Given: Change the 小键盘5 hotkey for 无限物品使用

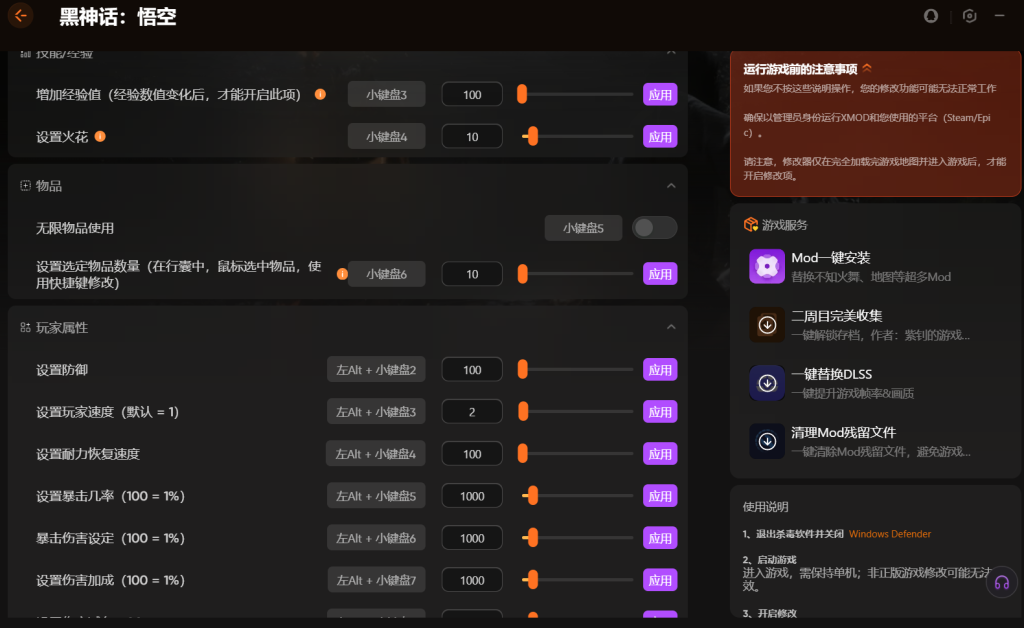Looking at the screenshot, I should pyautogui.click(x=583, y=228).
